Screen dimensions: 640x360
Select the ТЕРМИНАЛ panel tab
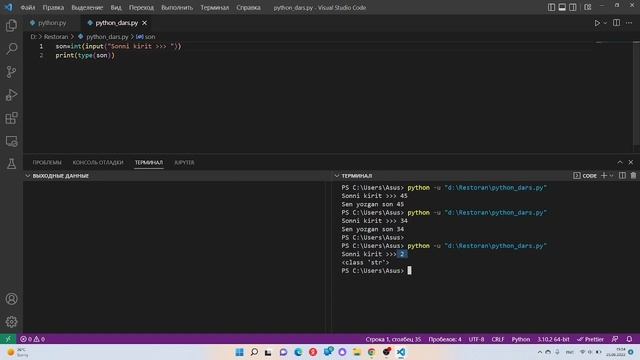pyautogui.click(x=149, y=162)
